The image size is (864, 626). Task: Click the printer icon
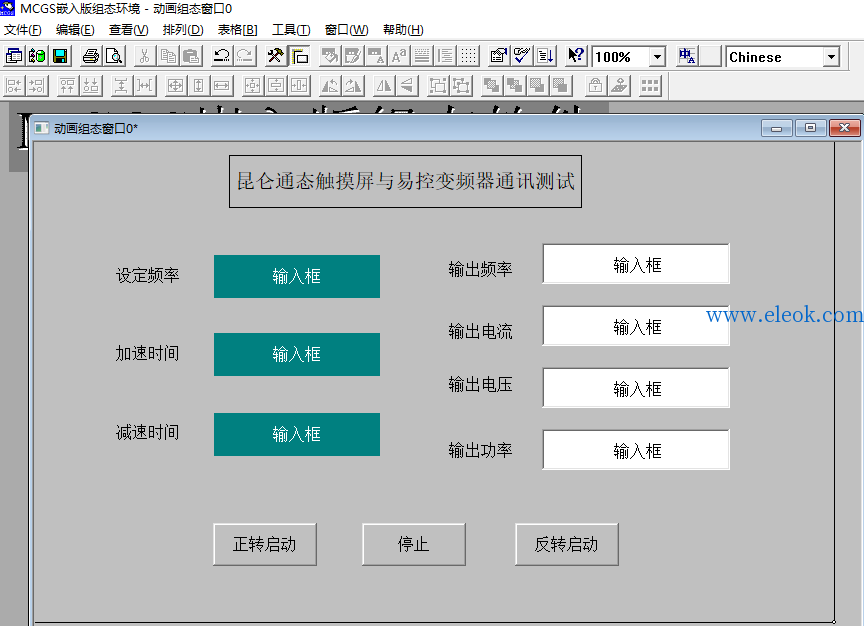[x=91, y=56]
